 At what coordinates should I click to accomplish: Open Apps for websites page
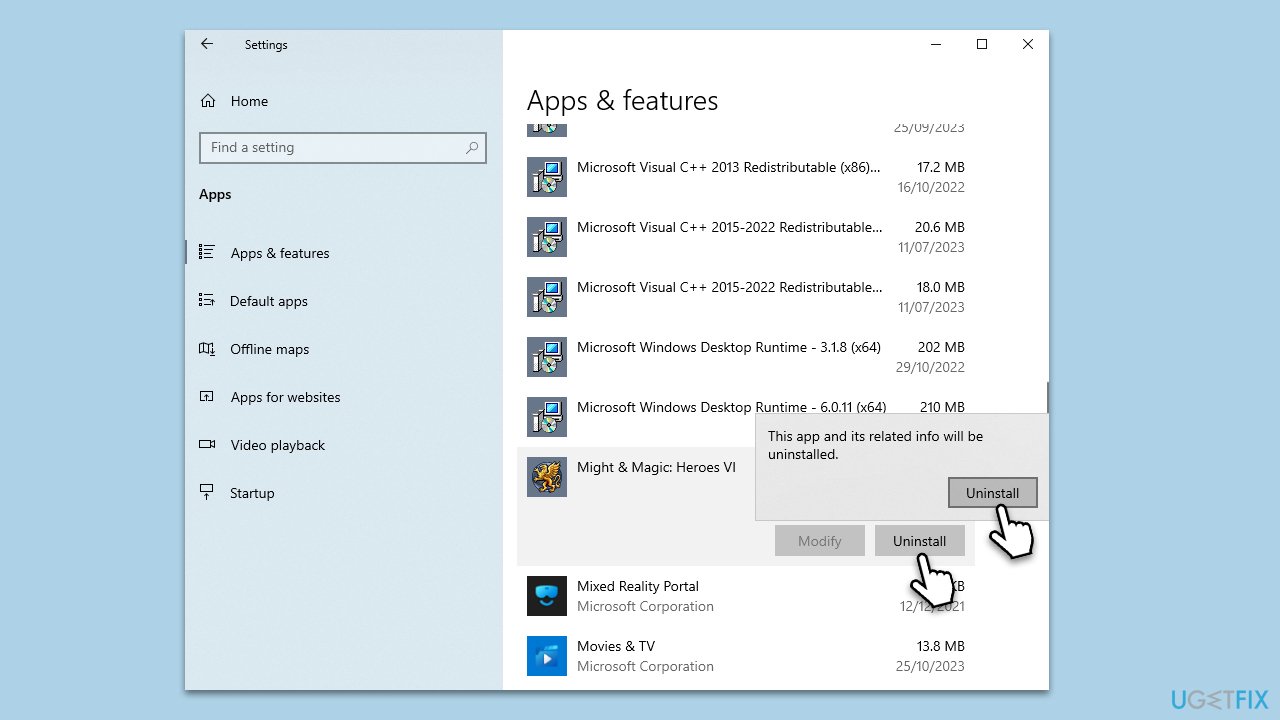286,397
